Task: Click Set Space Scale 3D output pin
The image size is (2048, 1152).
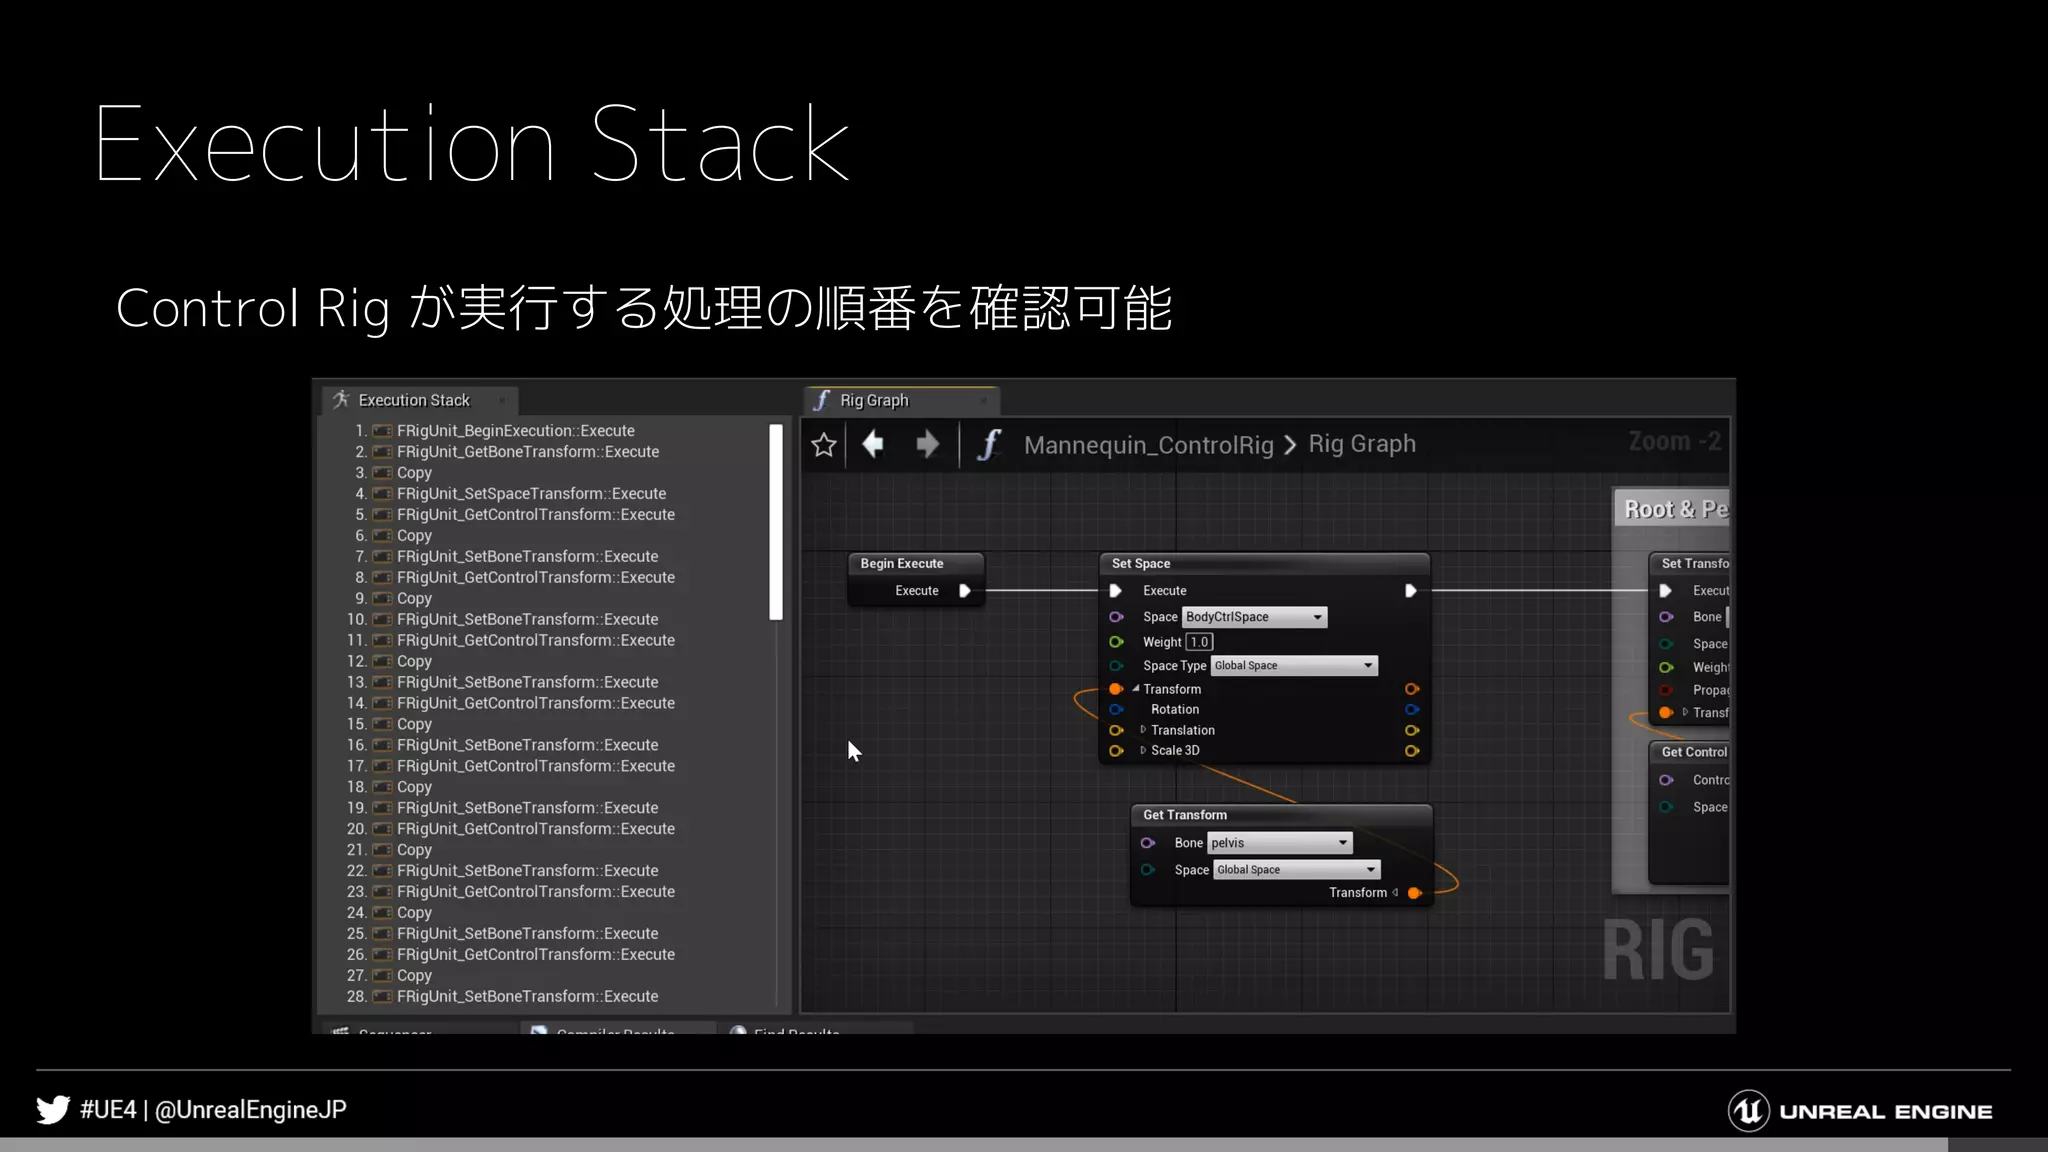Action: pyautogui.click(x=1412, y=751)
